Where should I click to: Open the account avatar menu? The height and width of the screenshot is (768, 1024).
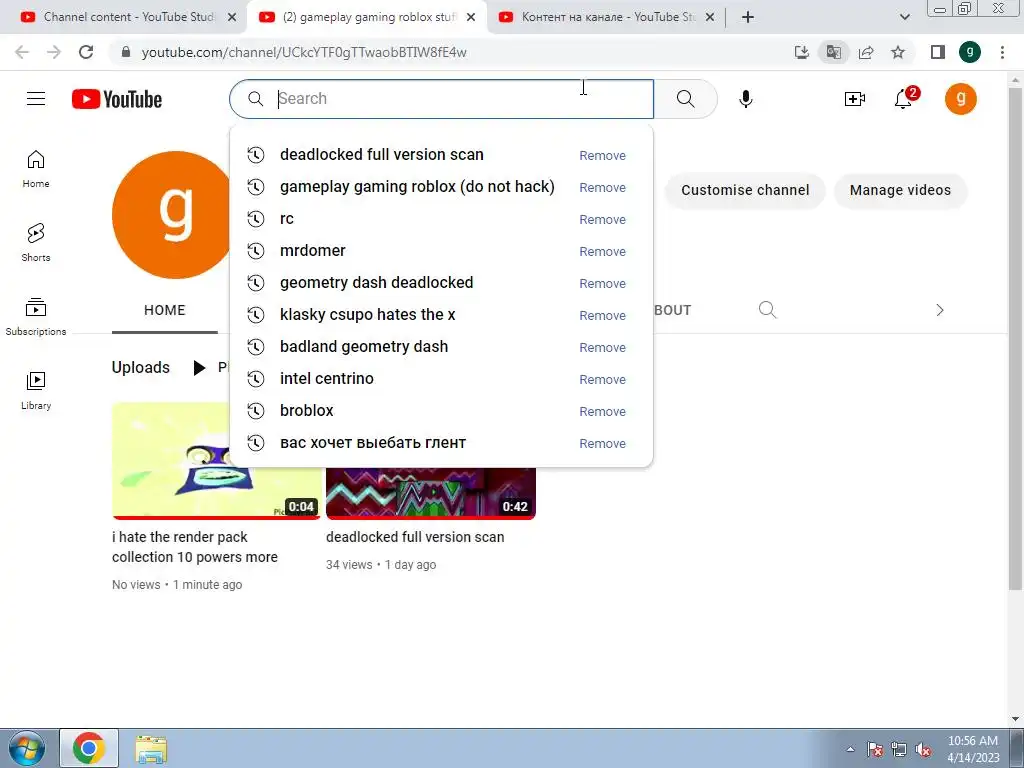click(960, 99)
